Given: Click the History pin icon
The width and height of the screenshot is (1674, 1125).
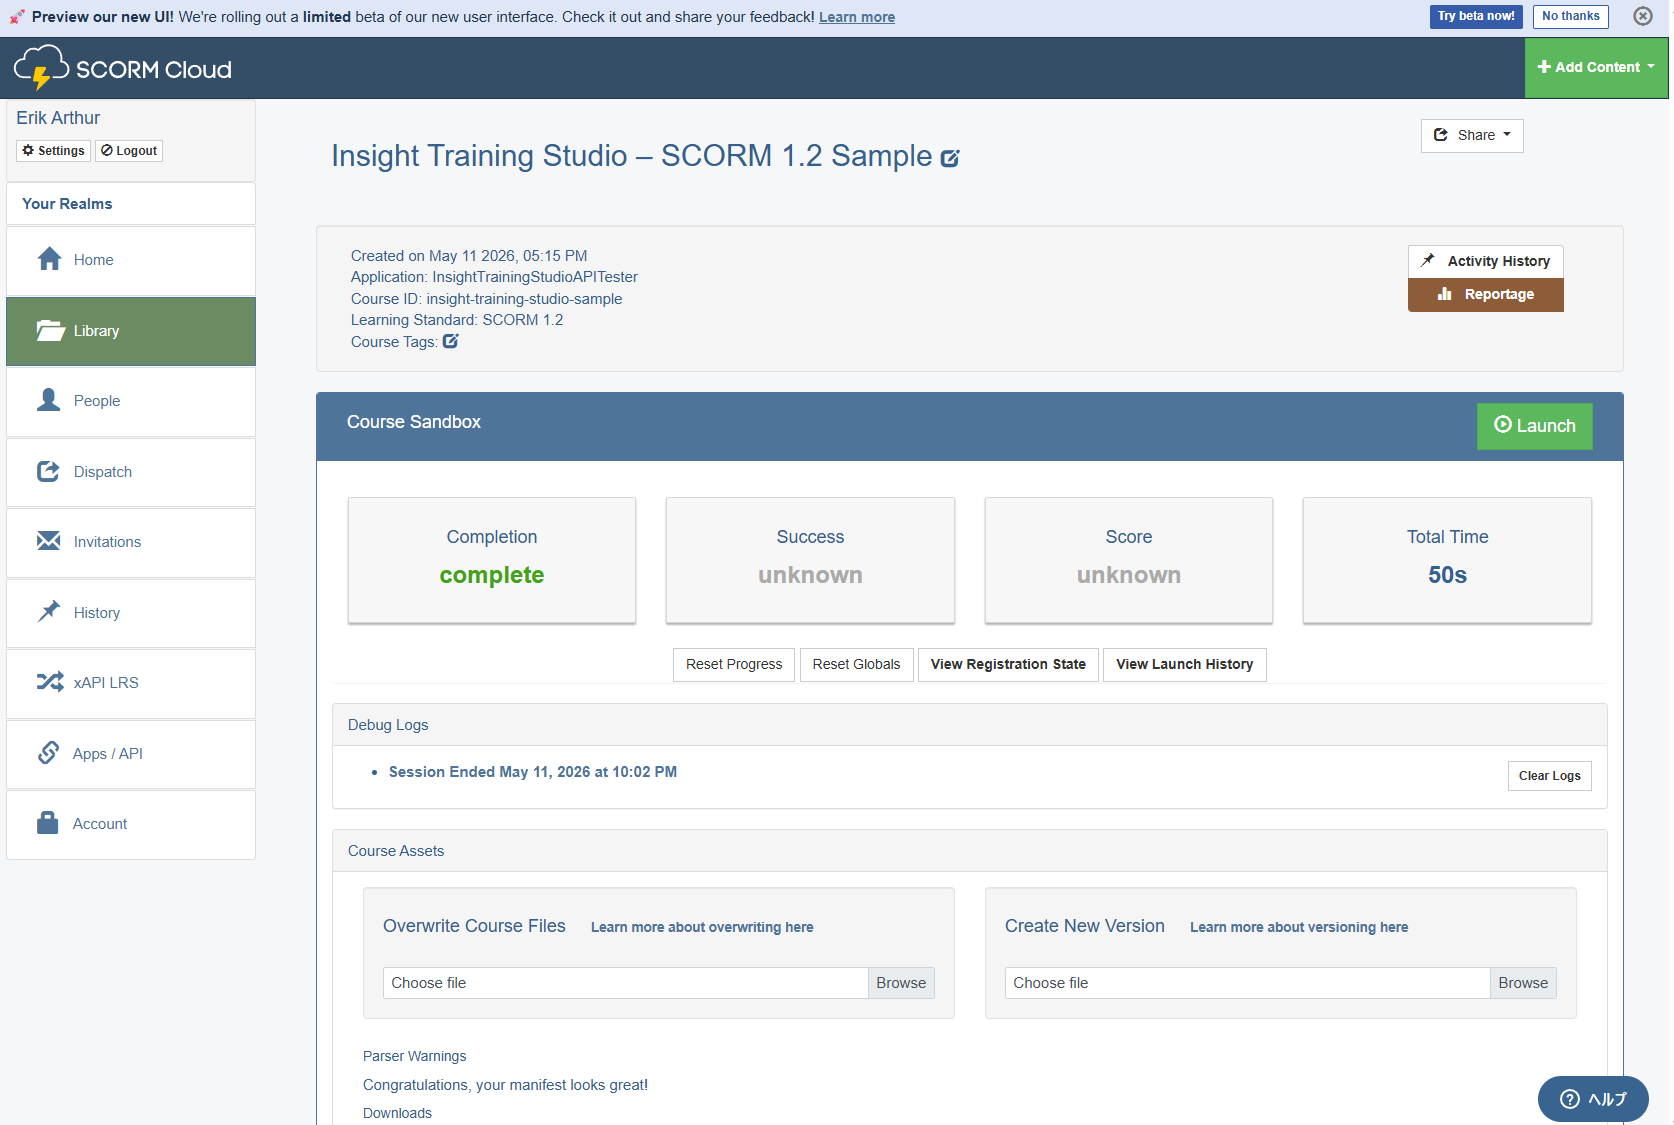Looking at the screenshot, I should point(49,611).
